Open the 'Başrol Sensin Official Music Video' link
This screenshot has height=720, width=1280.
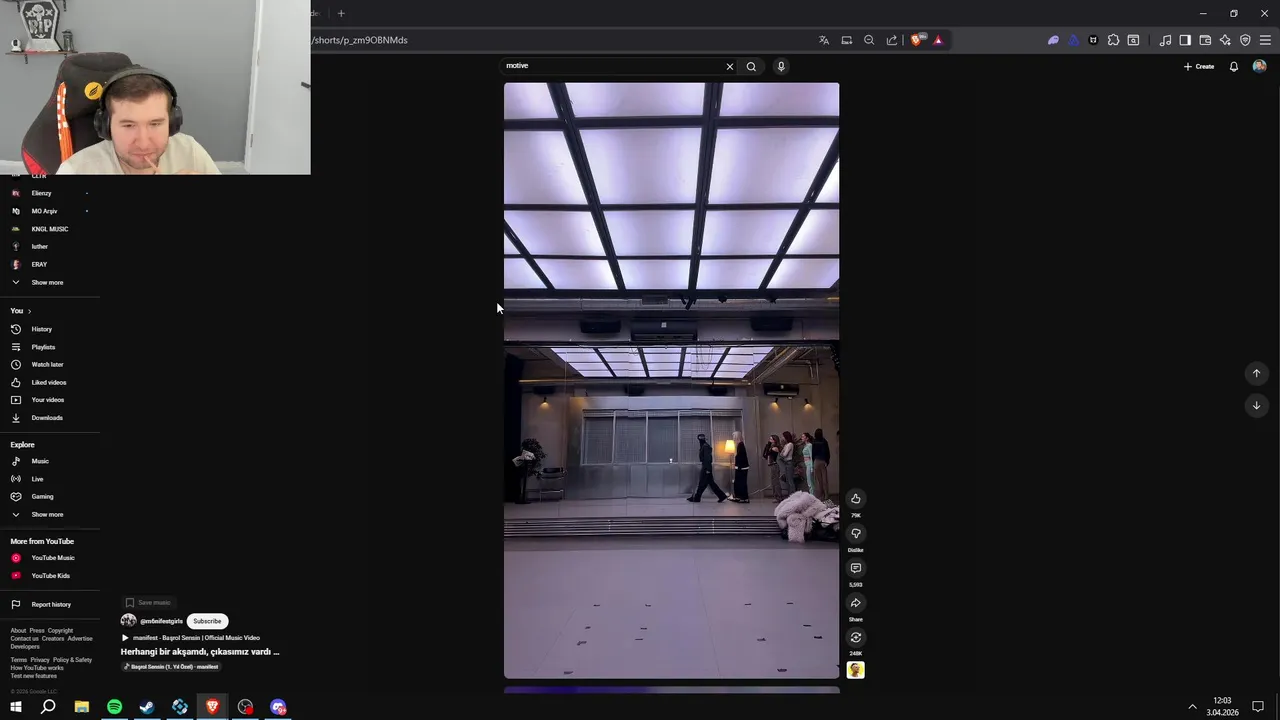(x=196, y=638)
